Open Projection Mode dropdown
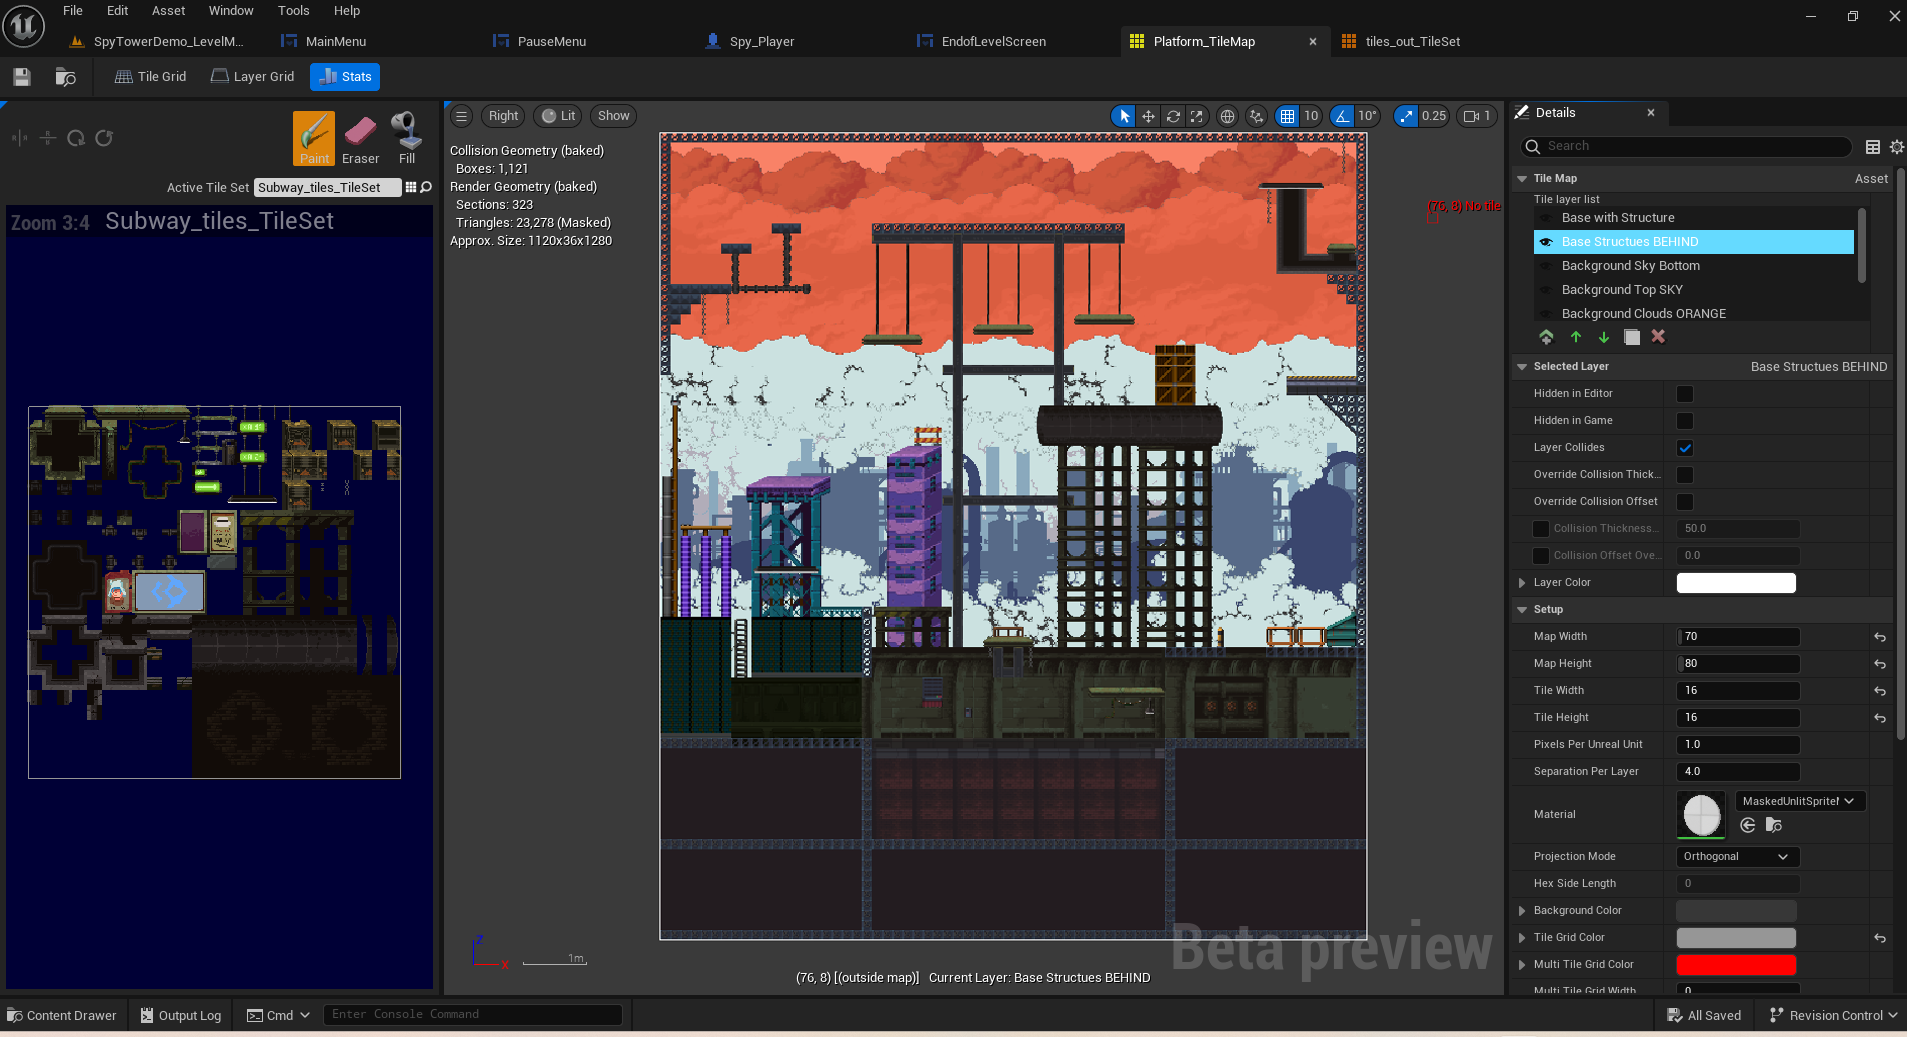Screen dimensions: 1907x1037 pos(1737,857)
